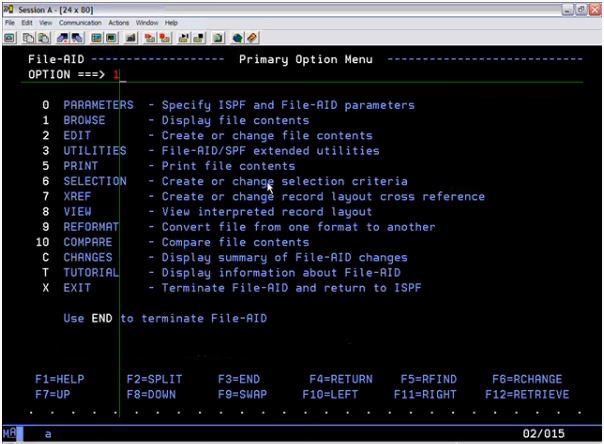Click the Record macro toolbar icon
The image size is (604, 444).
click(149, 38)
